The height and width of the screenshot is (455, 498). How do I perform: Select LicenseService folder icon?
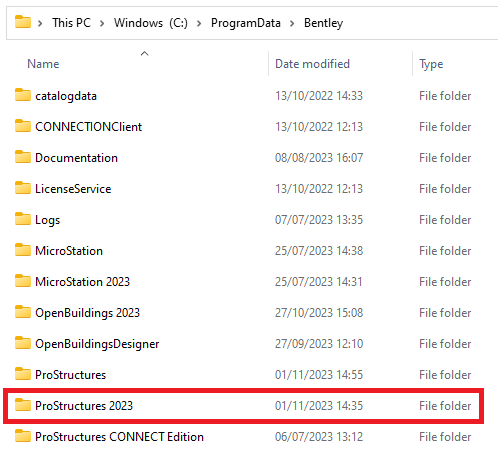[23, 188]
